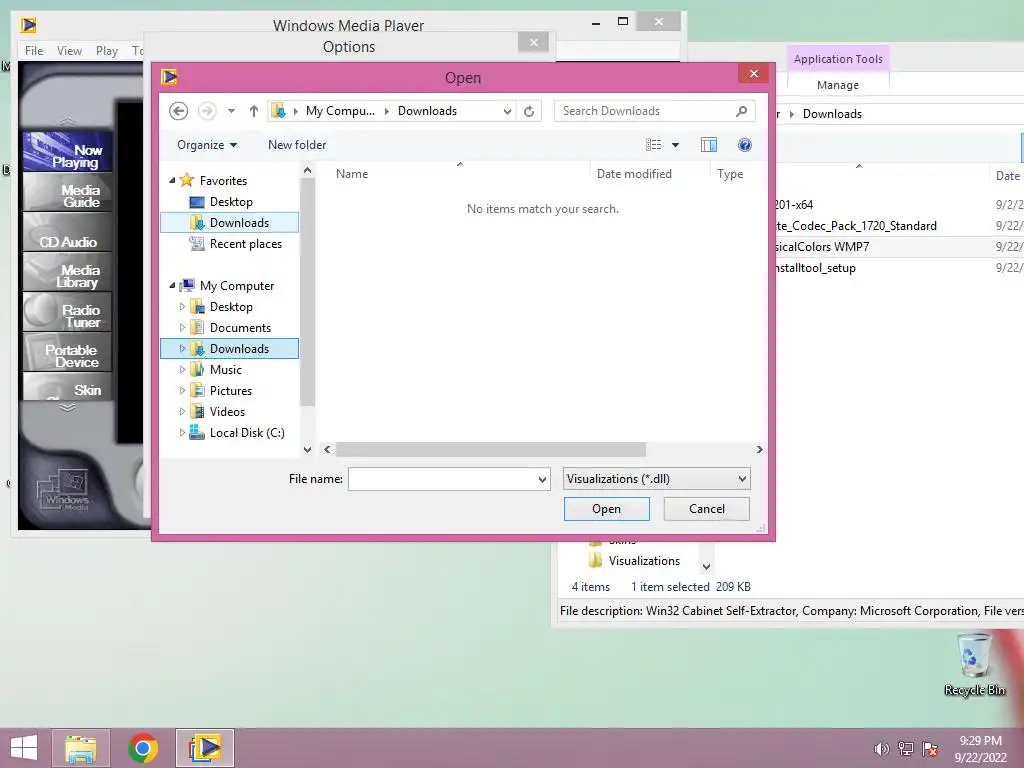Open recent locations dropdown next to Forward arrow
1024x768 pixels.
click(x=231, y=111)
